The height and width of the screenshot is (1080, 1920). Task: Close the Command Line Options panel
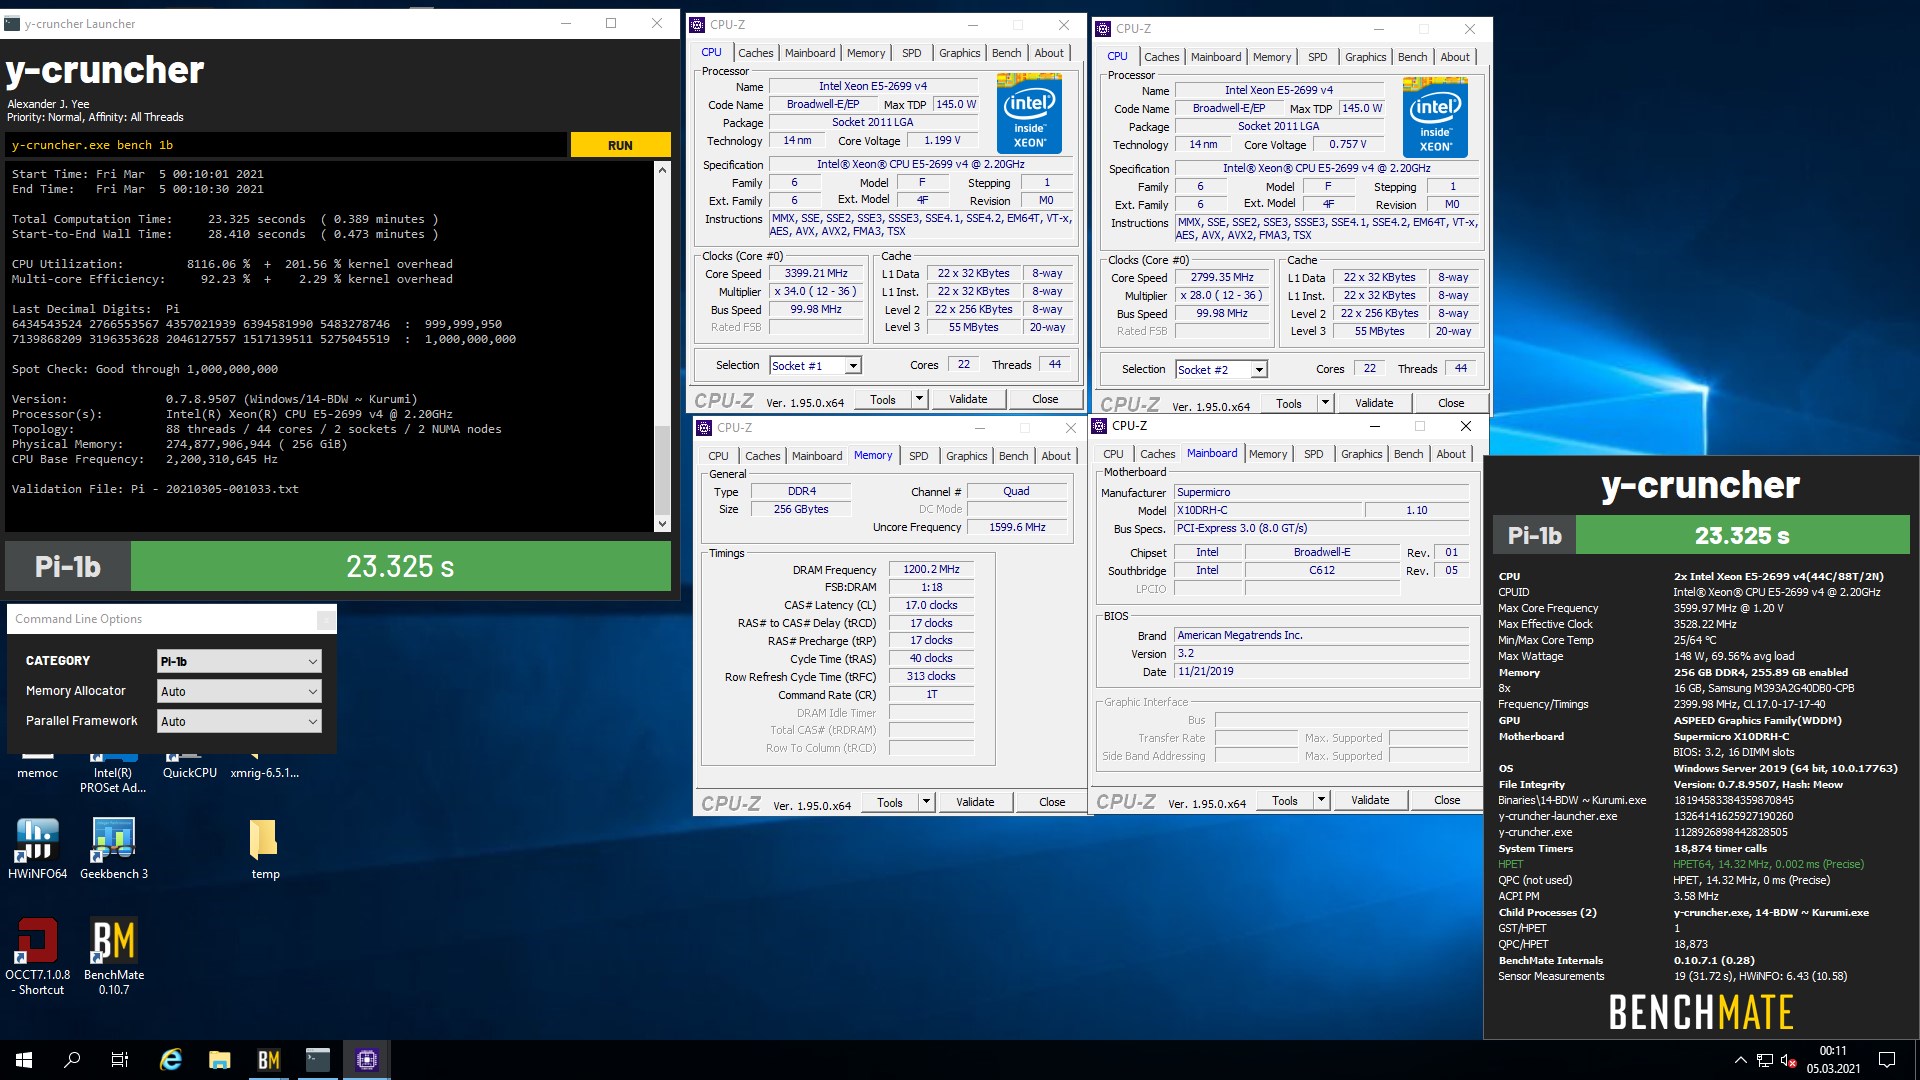326,620
